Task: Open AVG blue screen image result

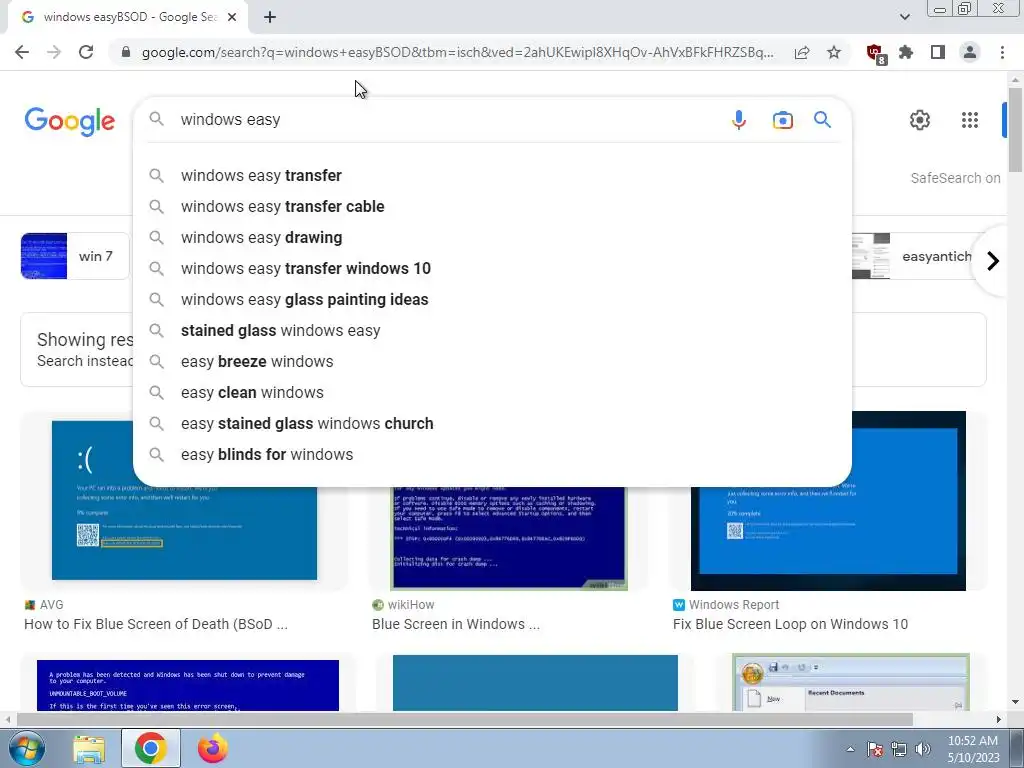Action: 184,500
